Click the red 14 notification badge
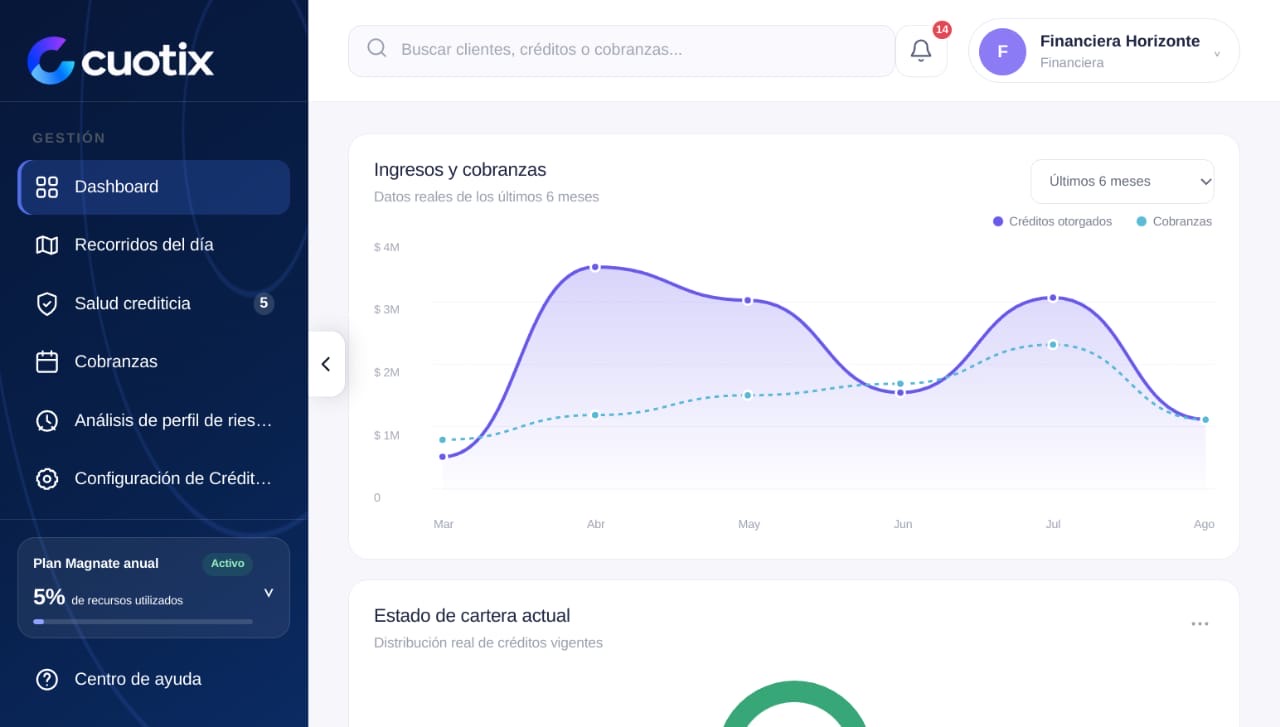The height and width of the screenshot is (727, 1280). pyautogui.click(x=941, y=30)
